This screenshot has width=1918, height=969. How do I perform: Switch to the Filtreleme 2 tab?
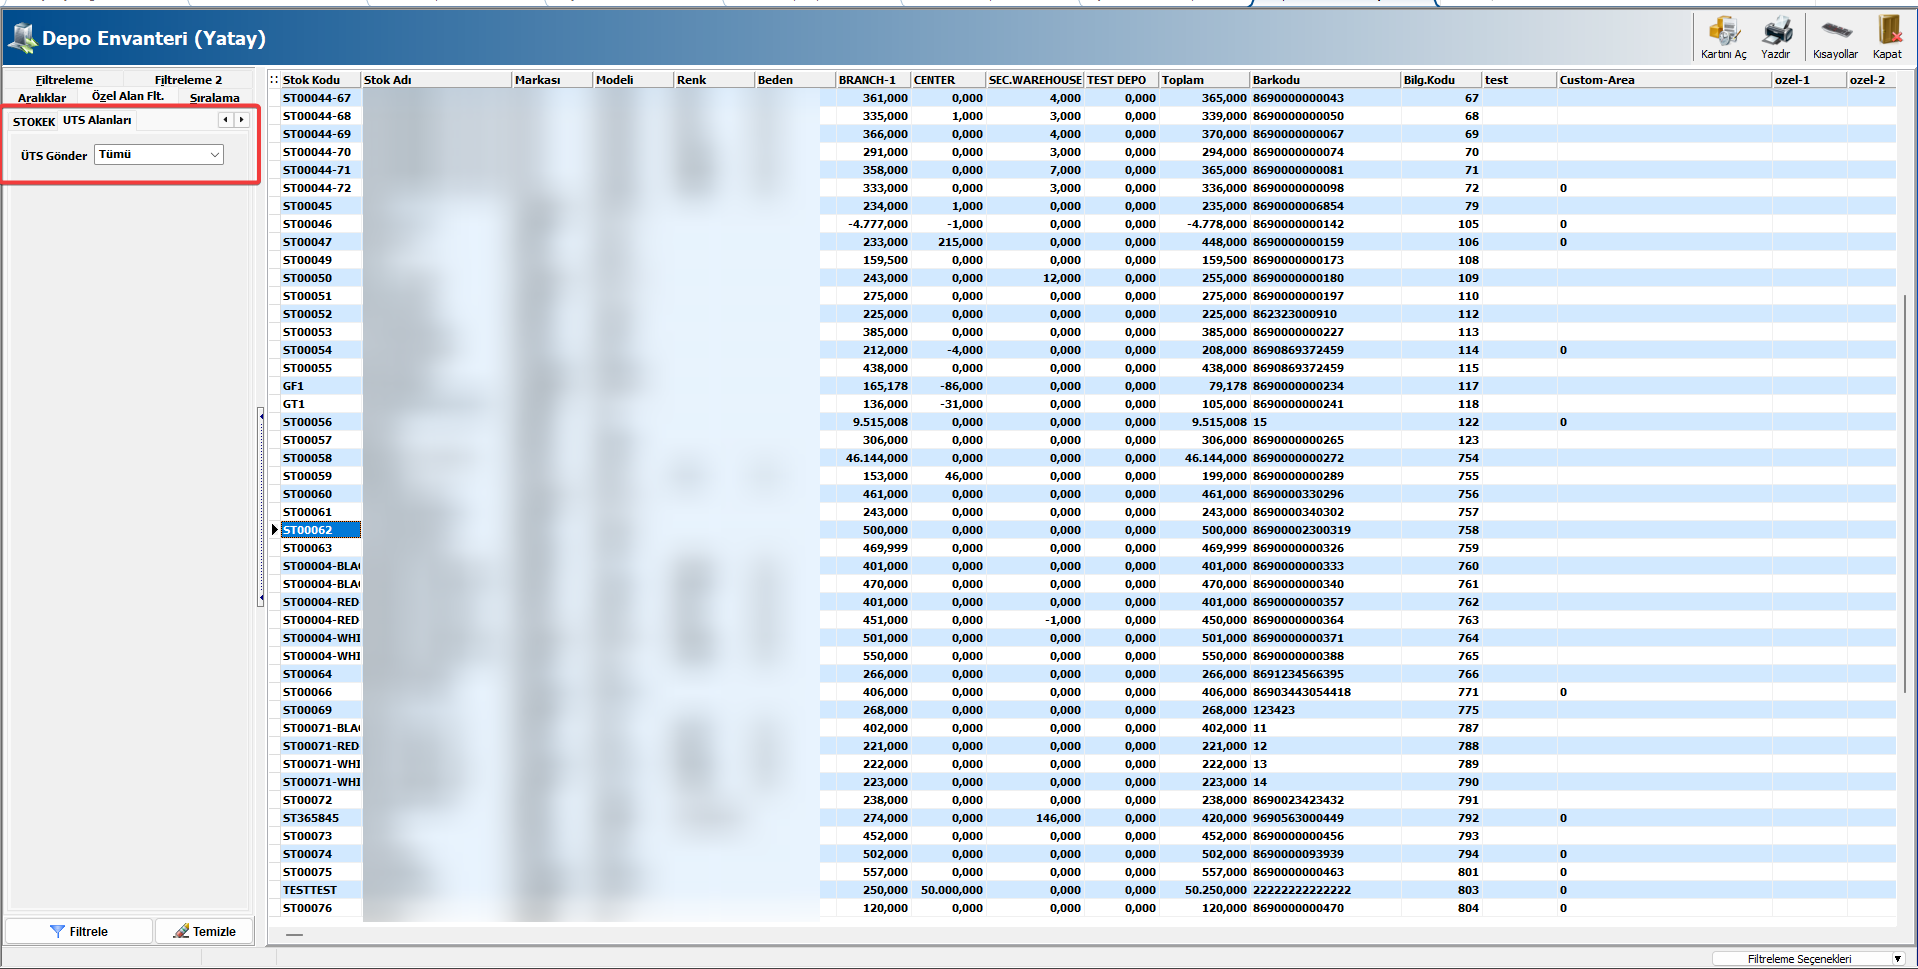188,80
